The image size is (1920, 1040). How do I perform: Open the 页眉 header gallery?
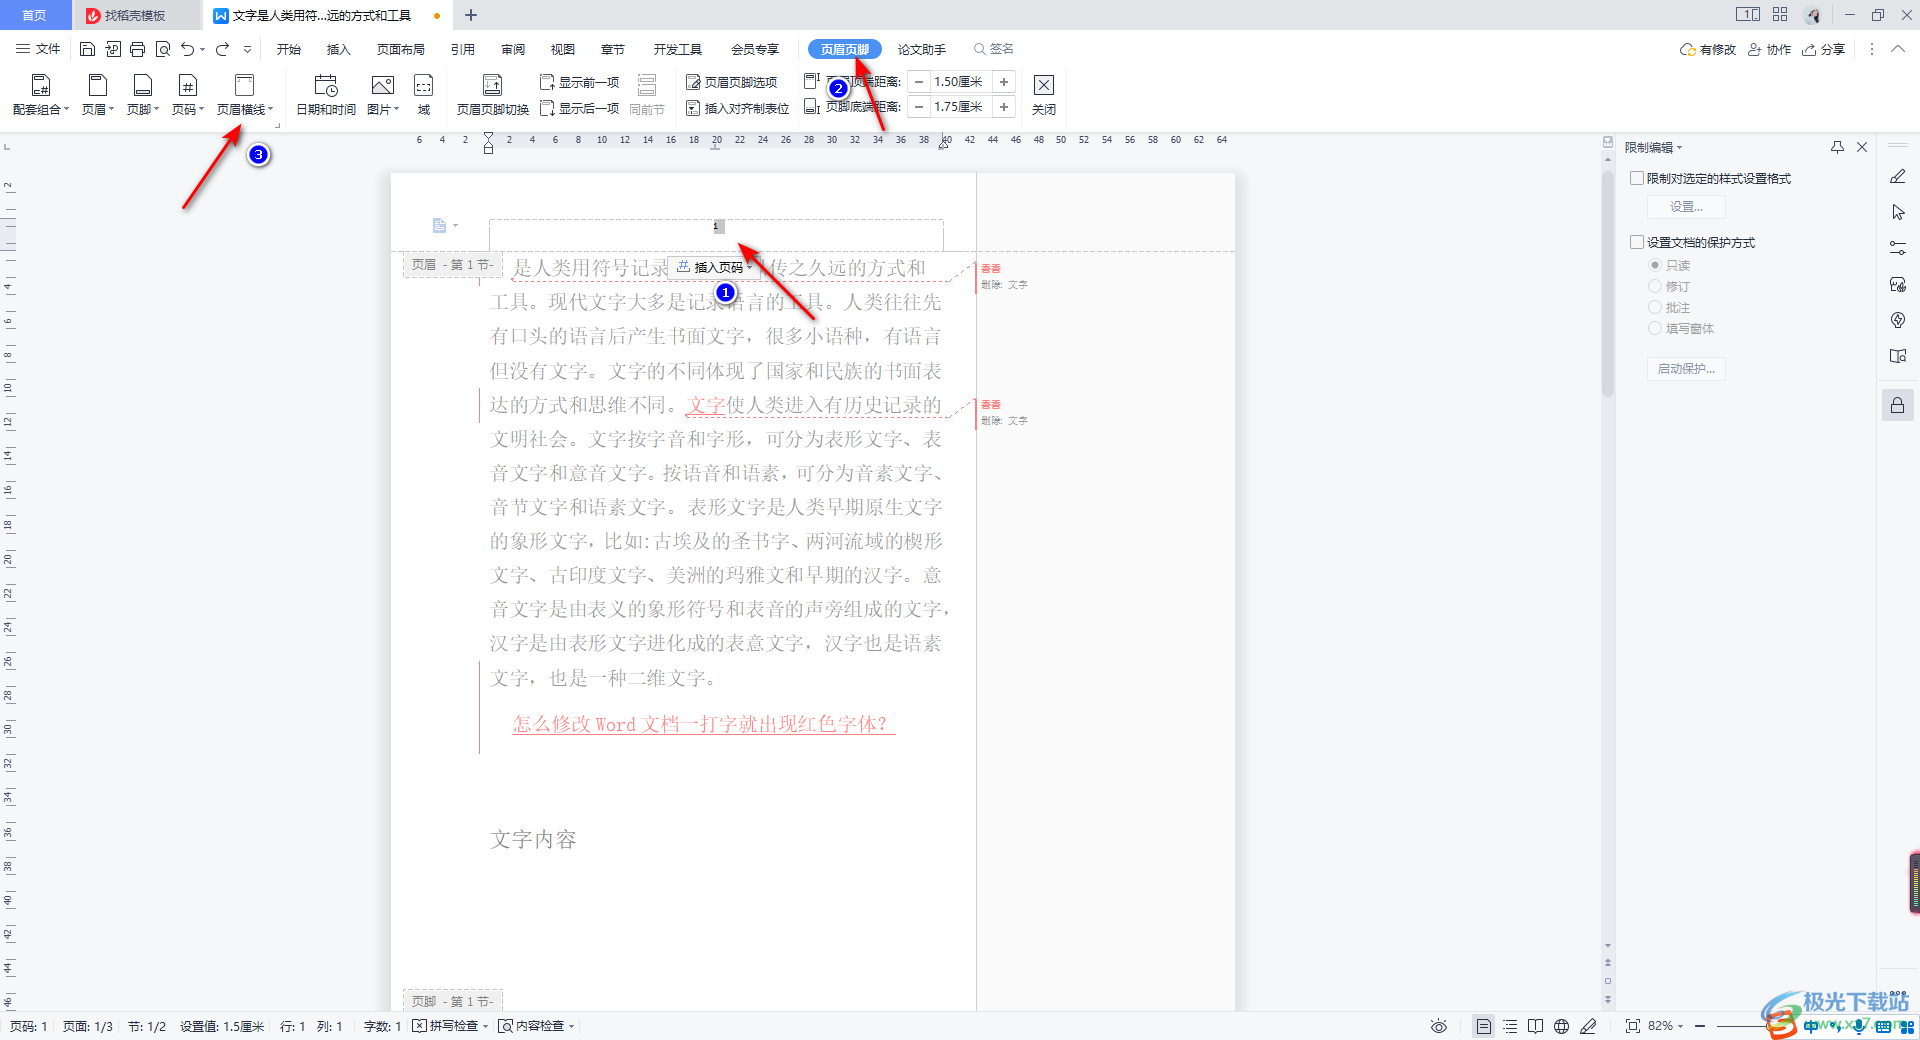point(98,96)
